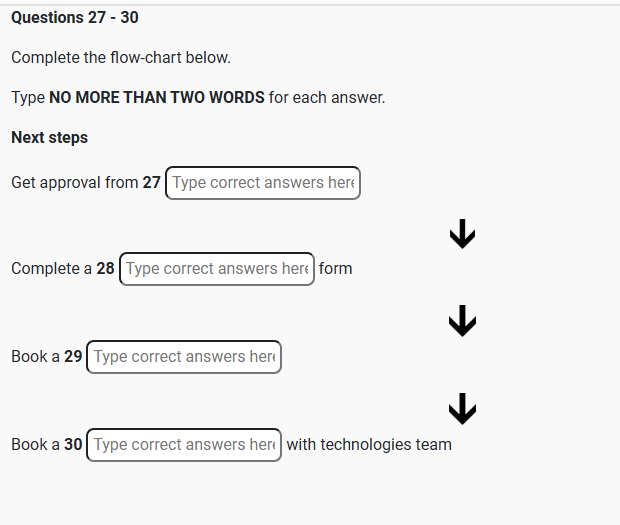Click the down arrow between steps 29 and 30
The height and width of the screenshot is (525, 620).
click(x=462, y=408)
